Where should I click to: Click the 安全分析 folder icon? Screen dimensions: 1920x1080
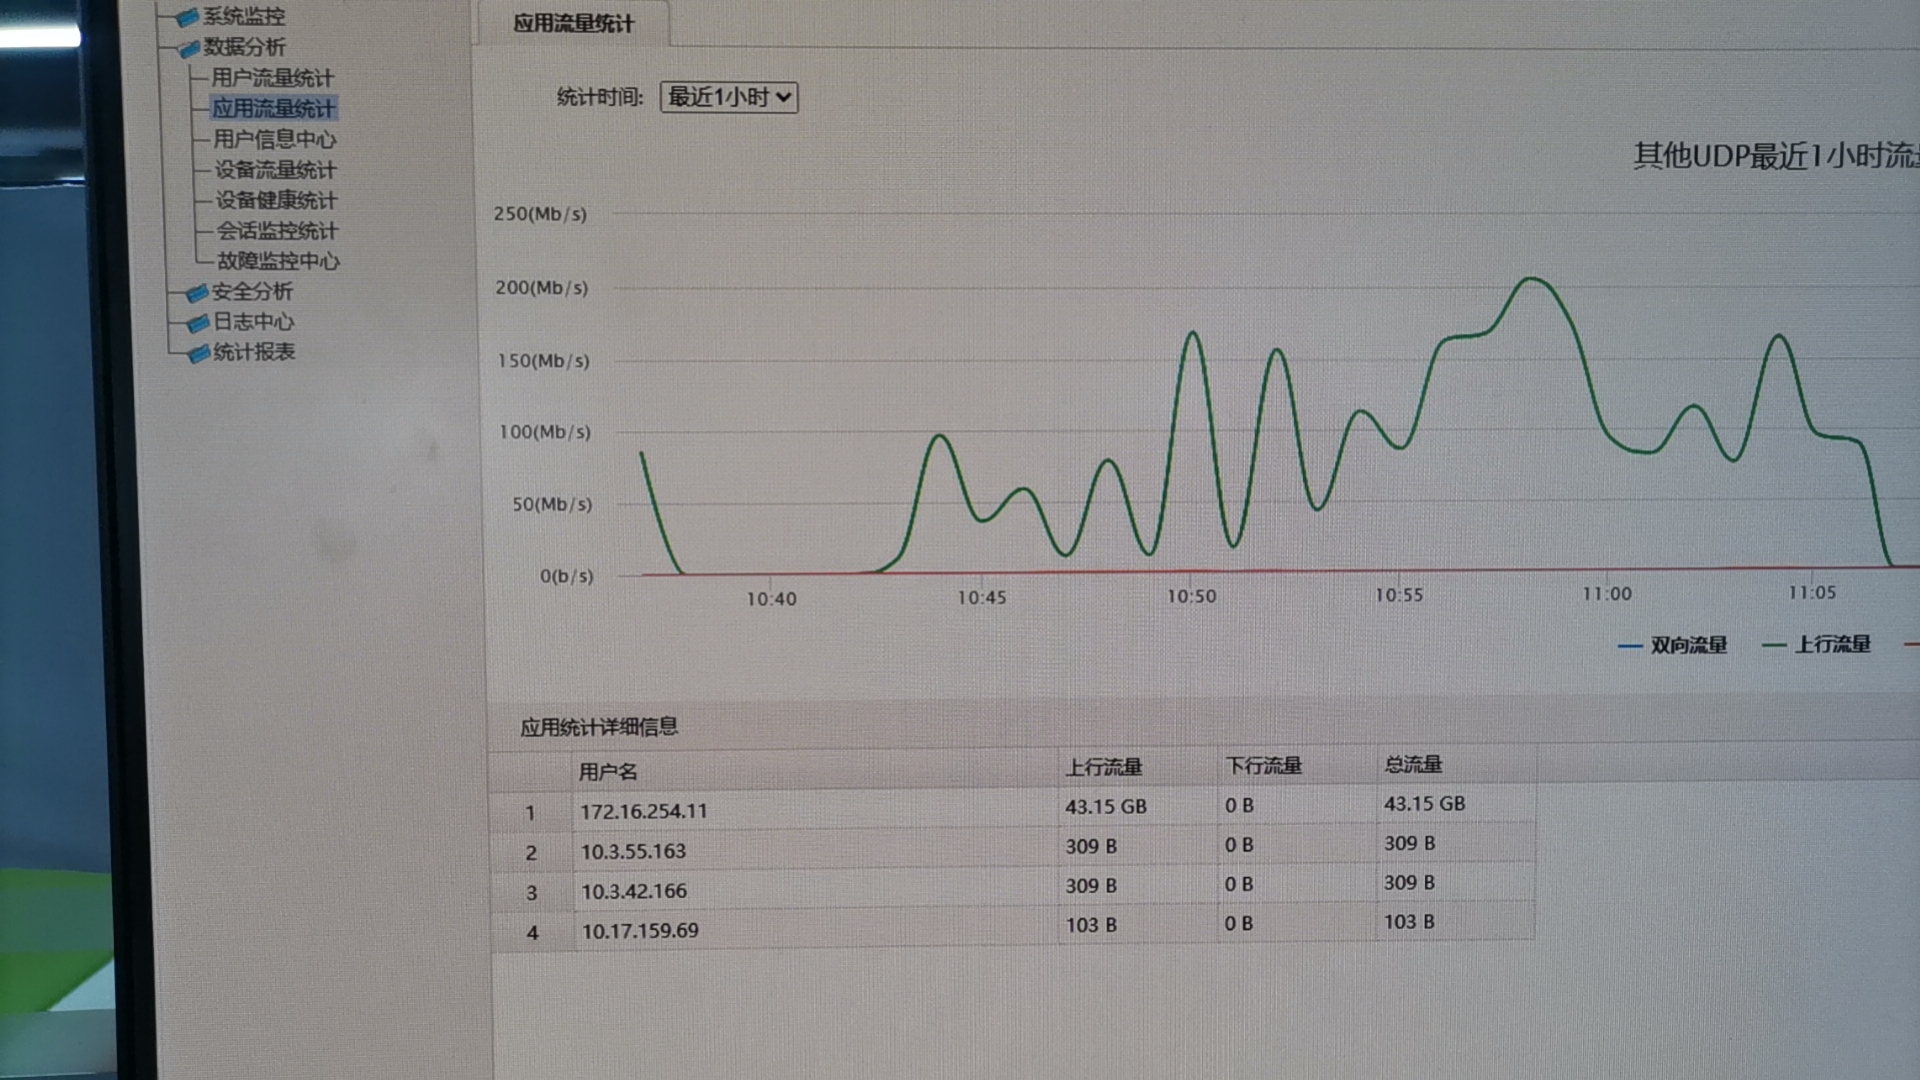tap(196, 293)
